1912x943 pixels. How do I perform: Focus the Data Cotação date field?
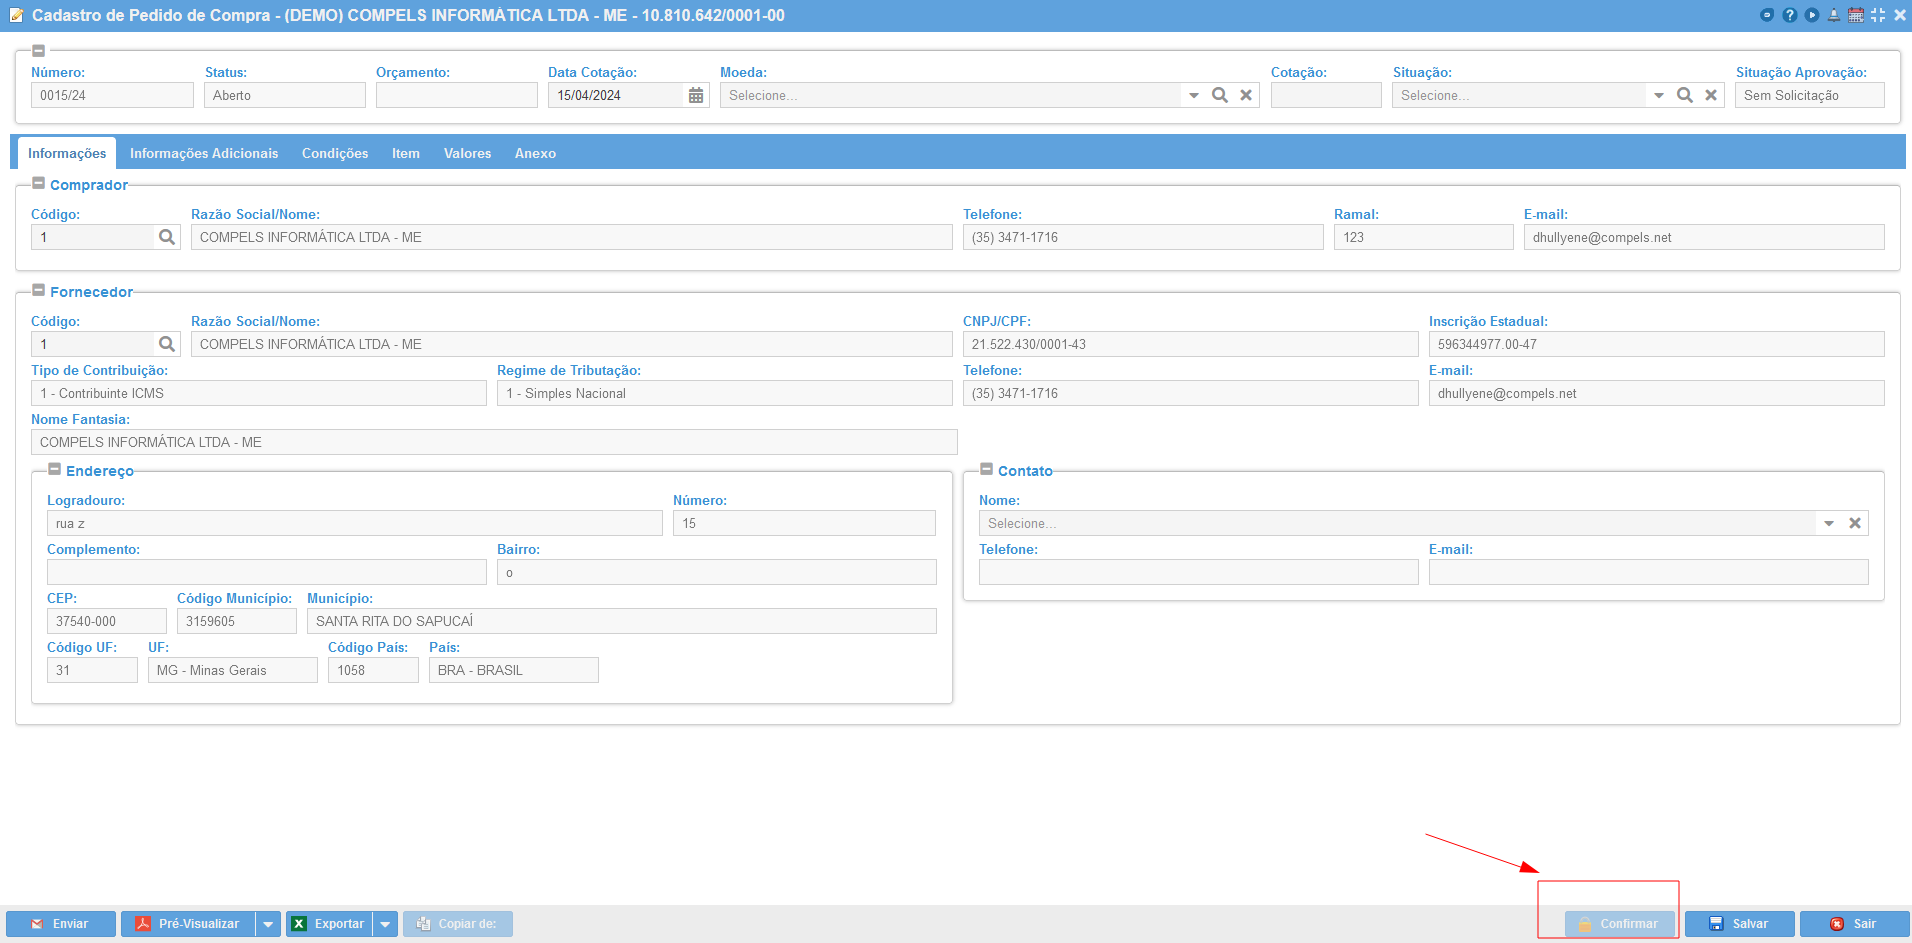click(x=616, y=95)
